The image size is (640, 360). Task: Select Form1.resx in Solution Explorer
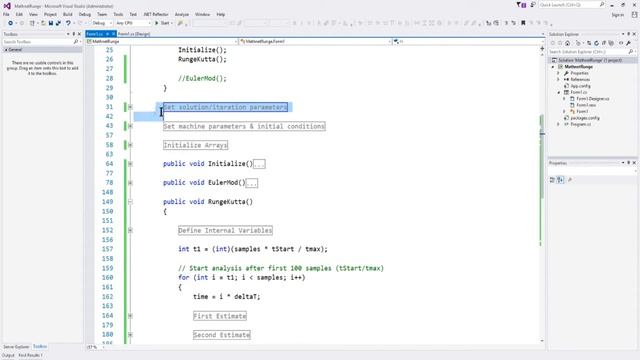pyautogui.click(x=586, y=105)
